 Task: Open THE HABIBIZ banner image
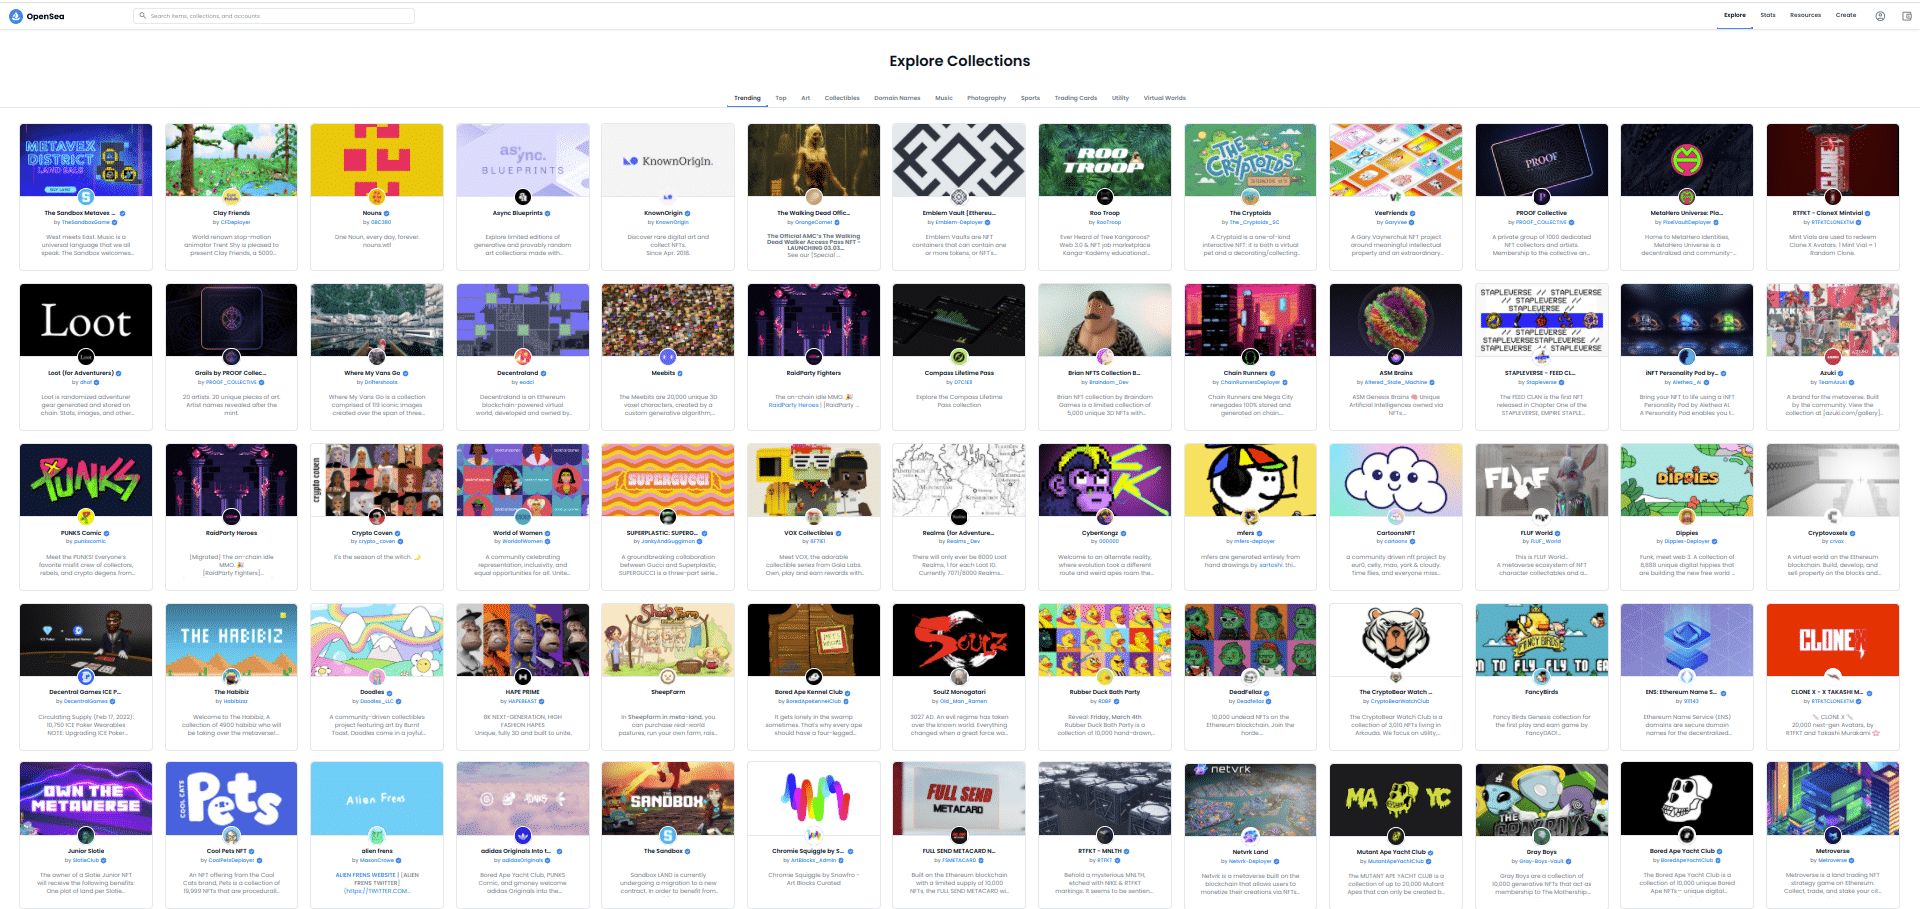click(231, 640)
